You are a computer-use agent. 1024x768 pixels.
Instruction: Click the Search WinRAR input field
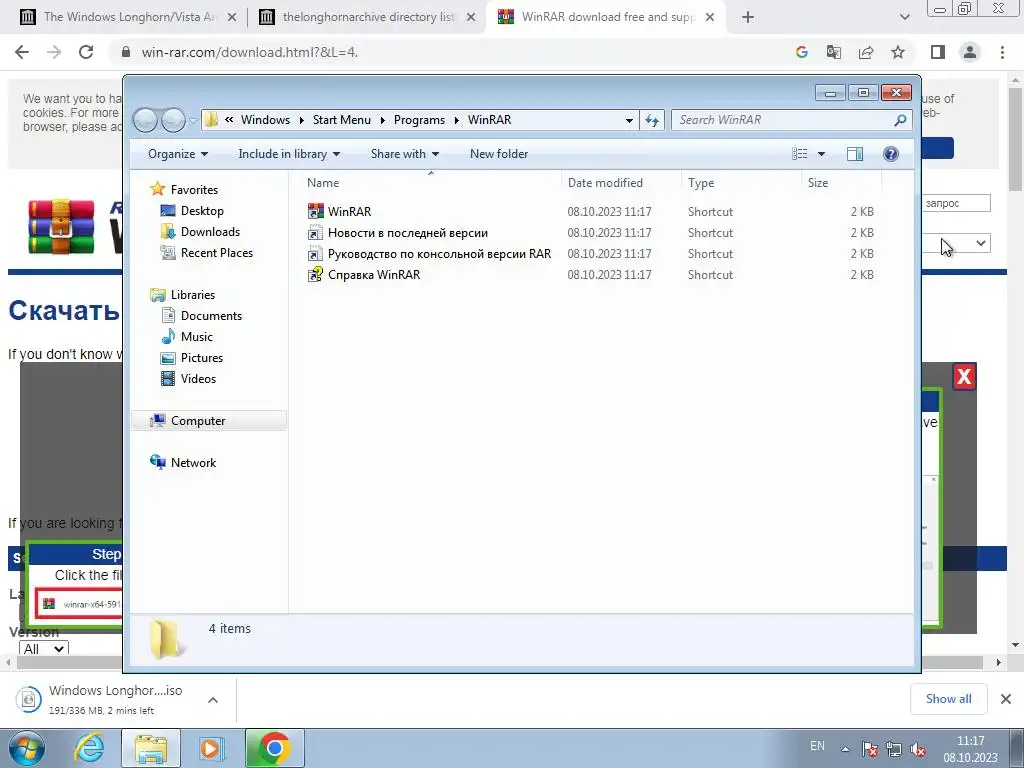point(782,120)
